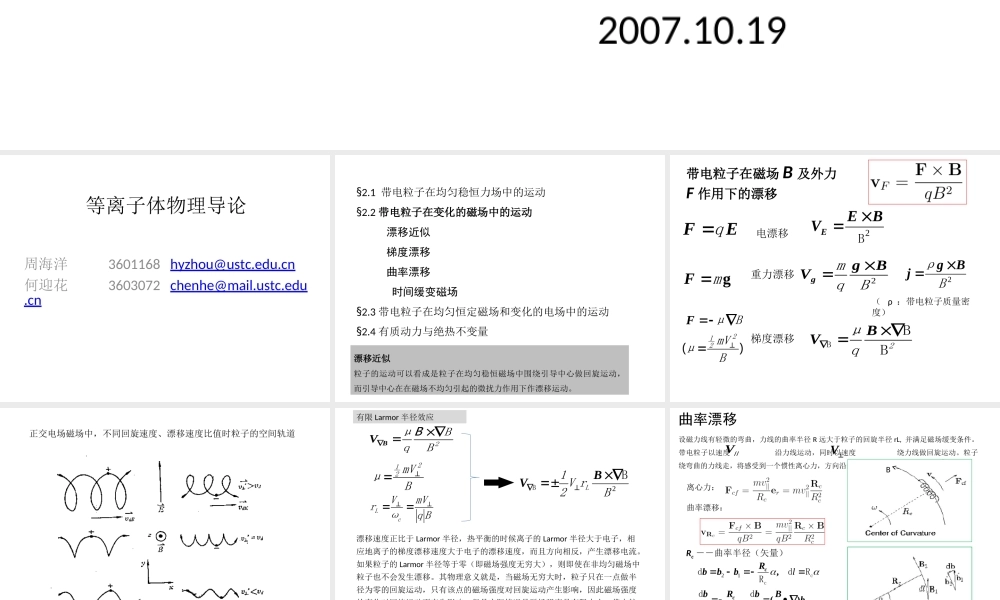Select 梯度漂移 label beside the F = -μ∇B formula

tap(772, 339)
